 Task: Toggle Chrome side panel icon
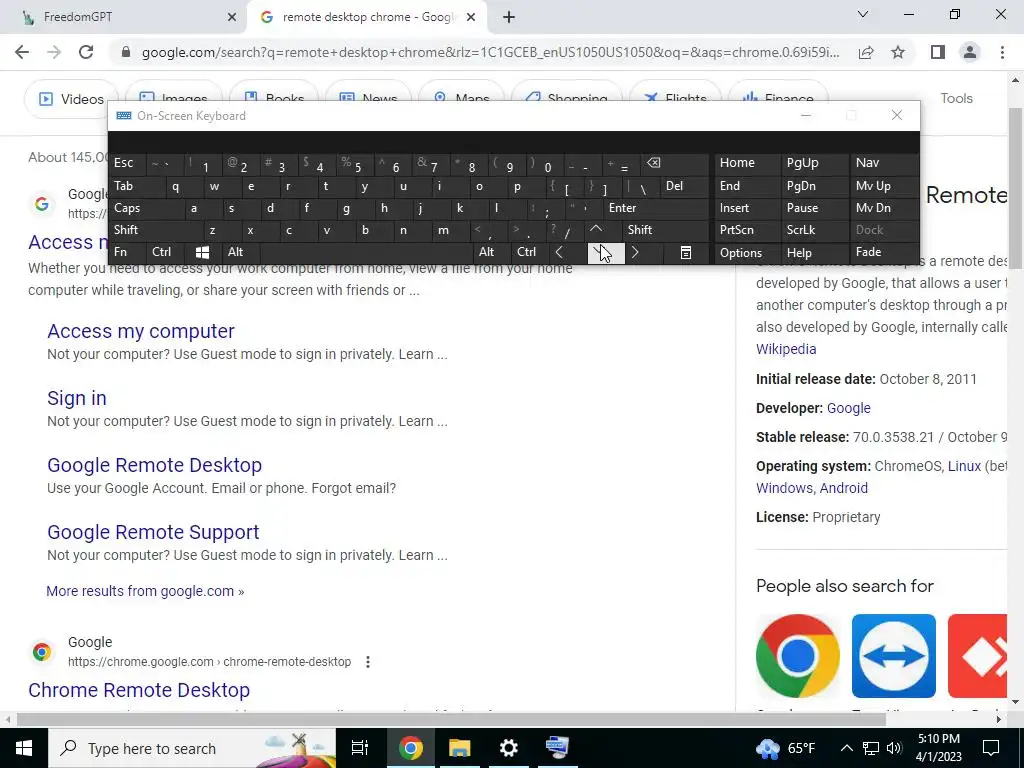(x=938, y=52)
